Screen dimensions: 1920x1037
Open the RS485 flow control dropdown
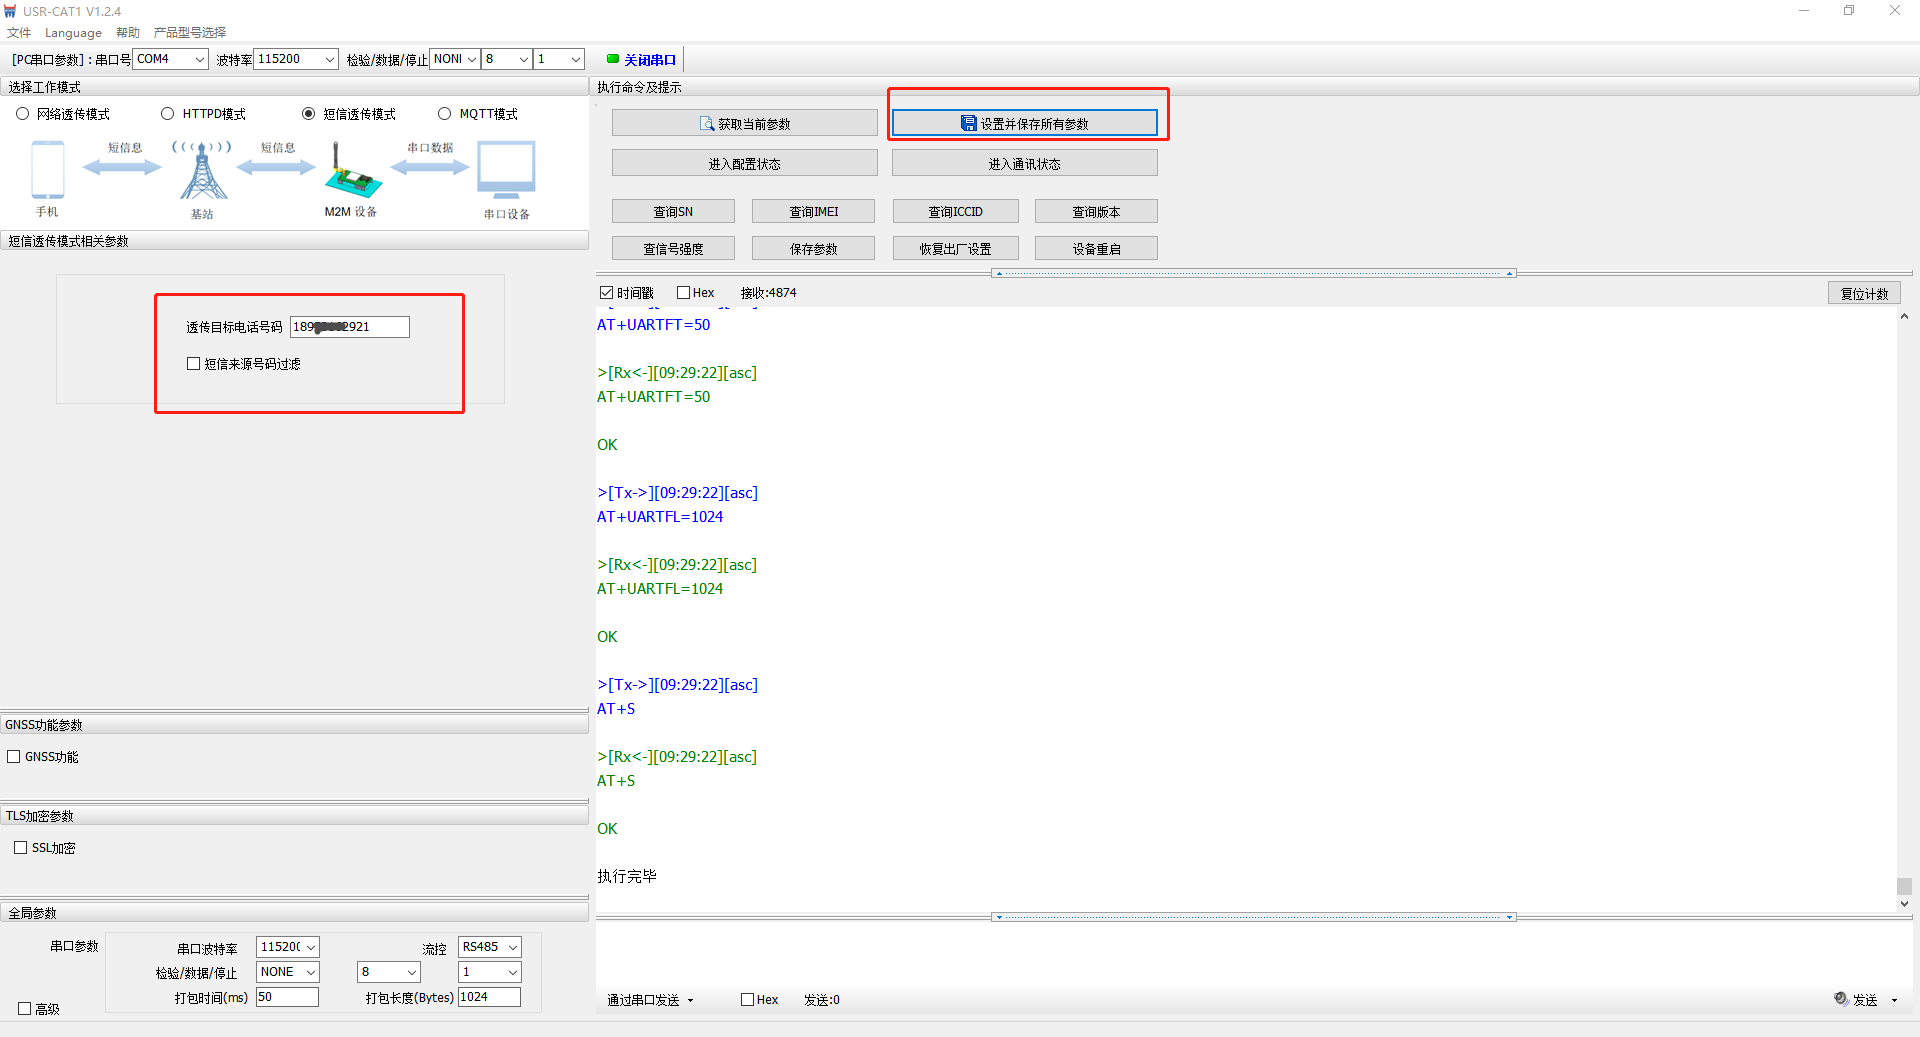point(512,947)
